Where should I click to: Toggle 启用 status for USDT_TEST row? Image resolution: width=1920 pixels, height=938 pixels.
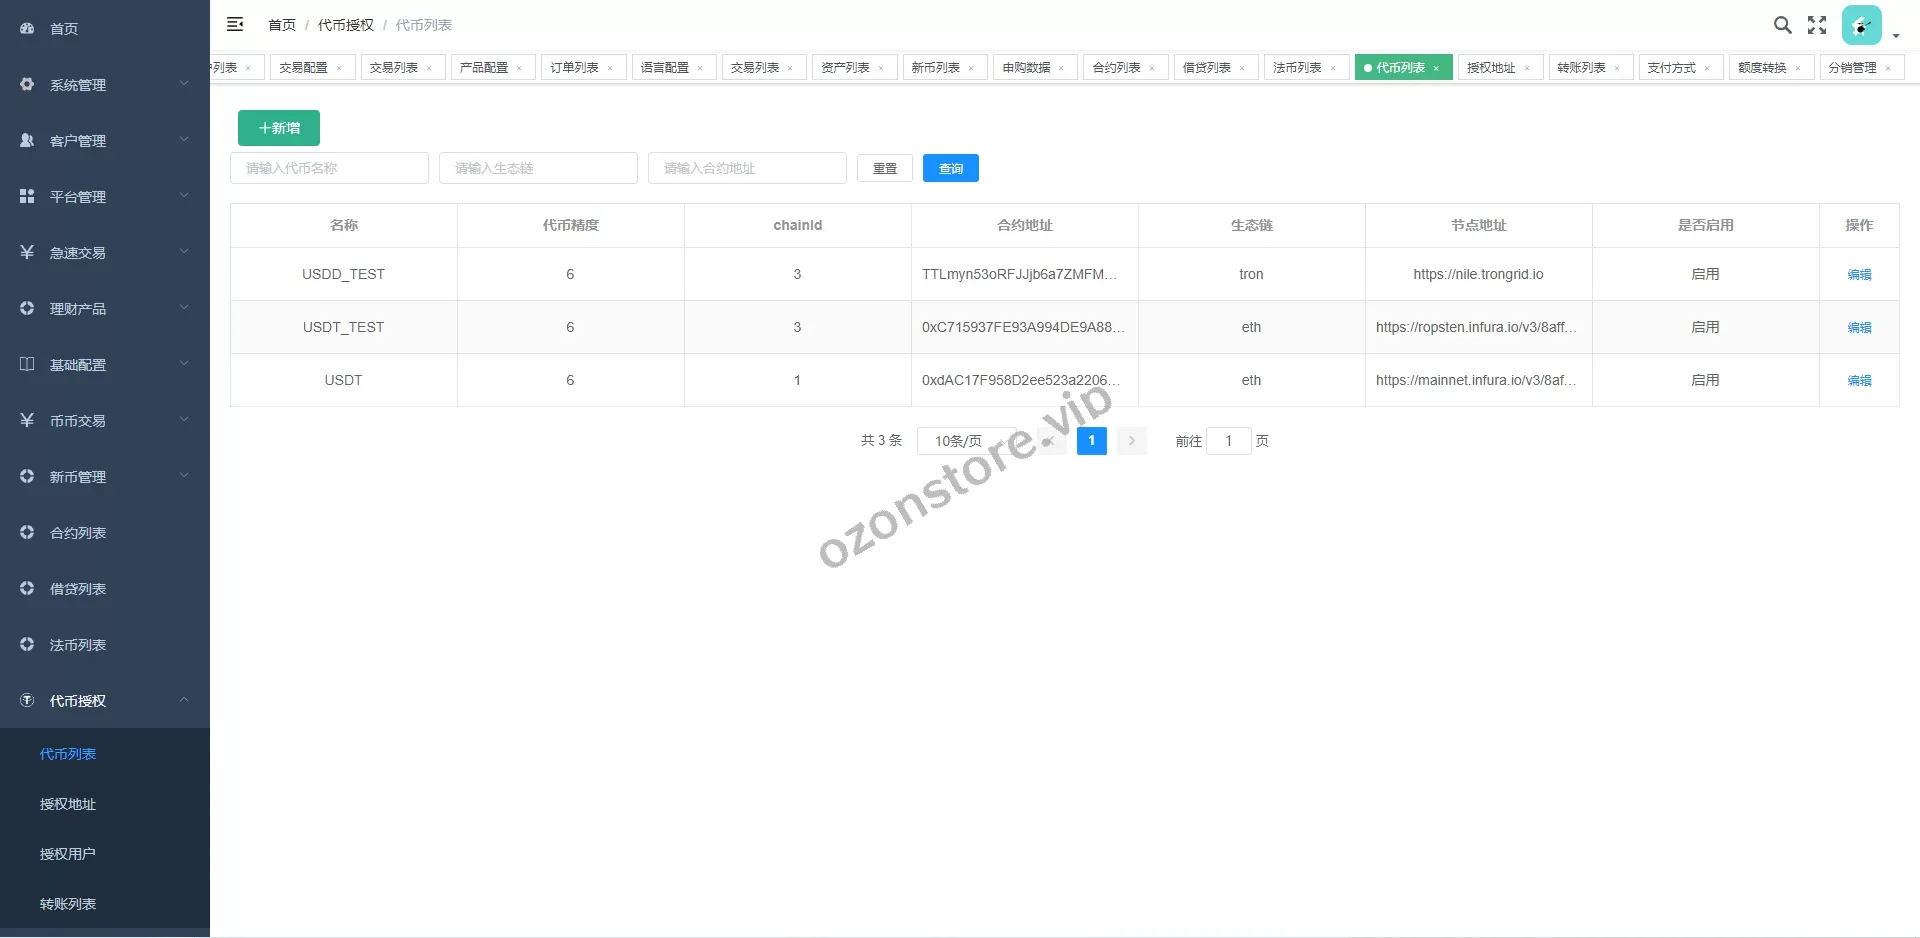tap(1706, 327)
